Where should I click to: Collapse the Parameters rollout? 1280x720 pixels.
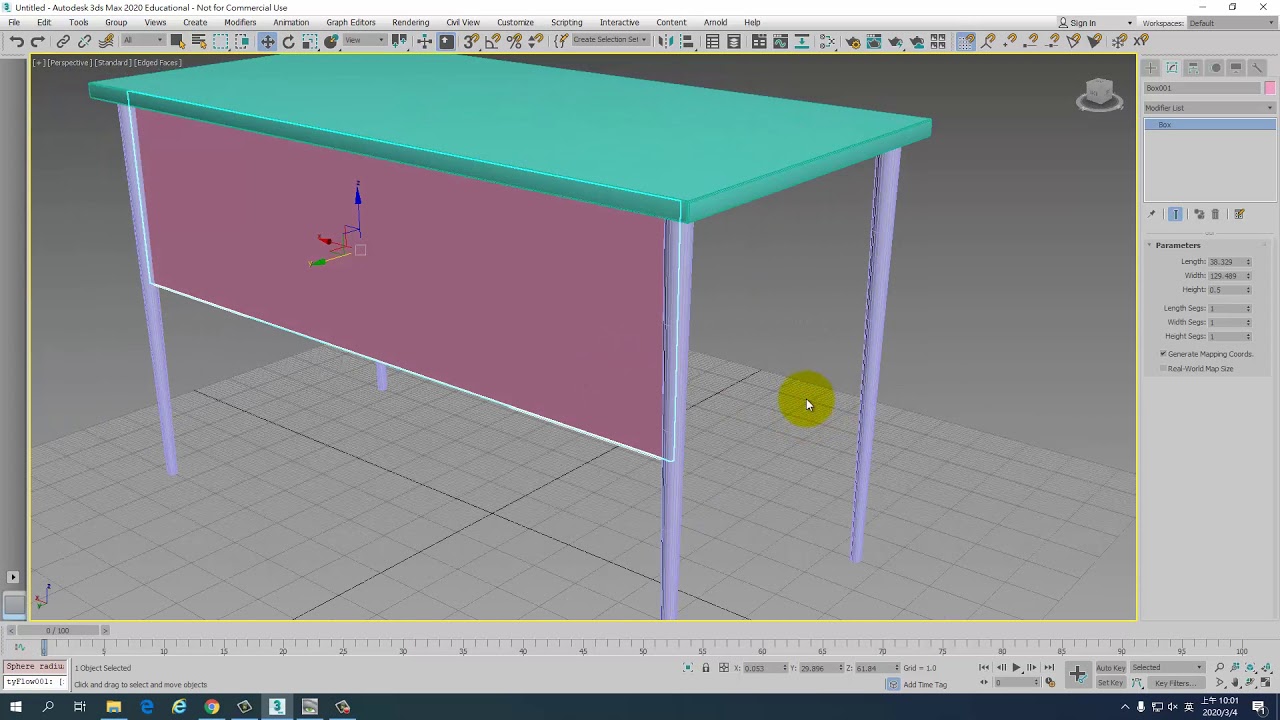tap(1177, 245)
